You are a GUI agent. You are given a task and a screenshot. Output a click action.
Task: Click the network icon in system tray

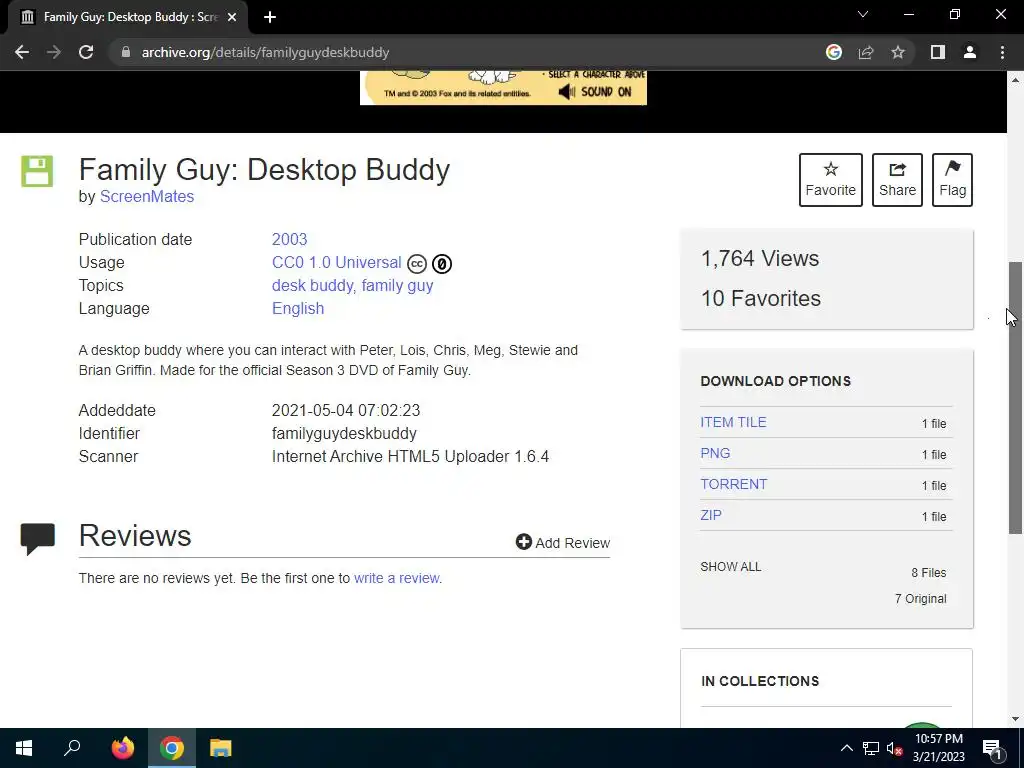click(x=871, y=748)
